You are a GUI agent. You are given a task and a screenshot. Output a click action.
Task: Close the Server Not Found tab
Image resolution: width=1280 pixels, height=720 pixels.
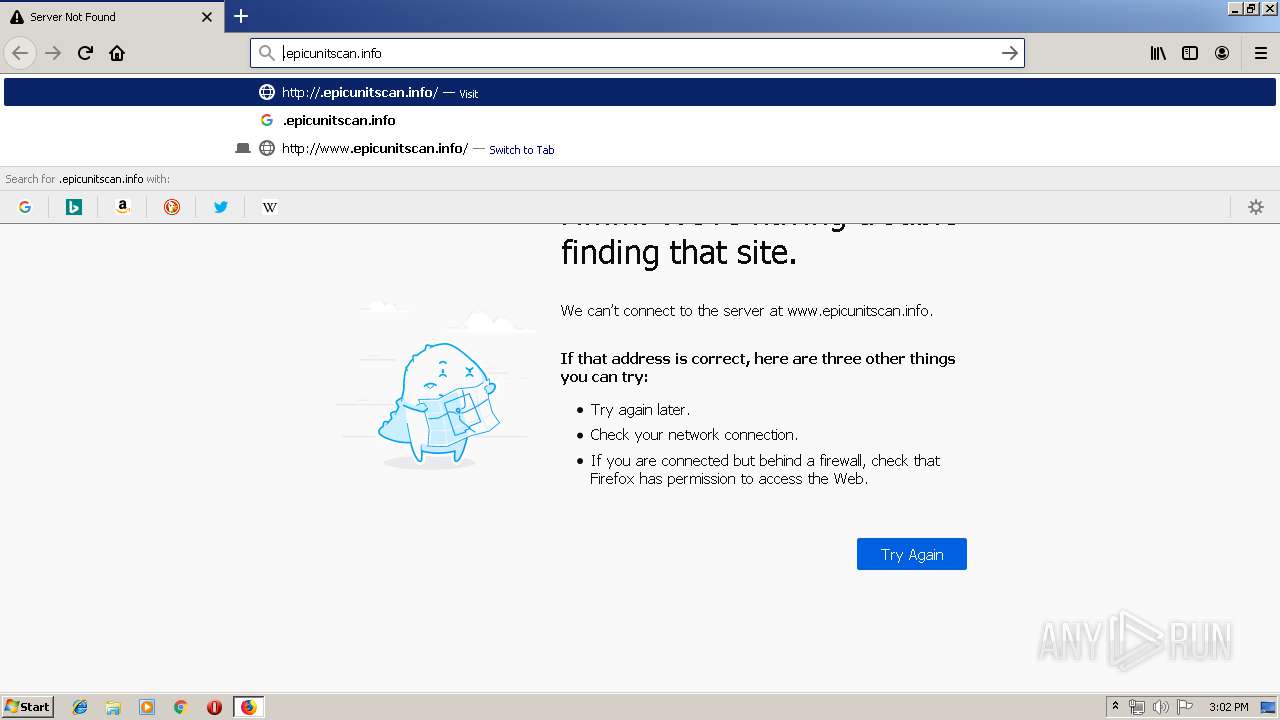pos(207,17)
